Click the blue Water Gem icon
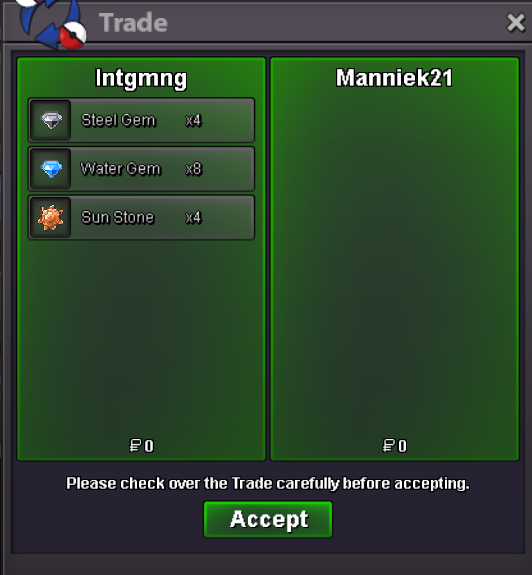Screen dimensions: 532x575 (x=51, y=169)
